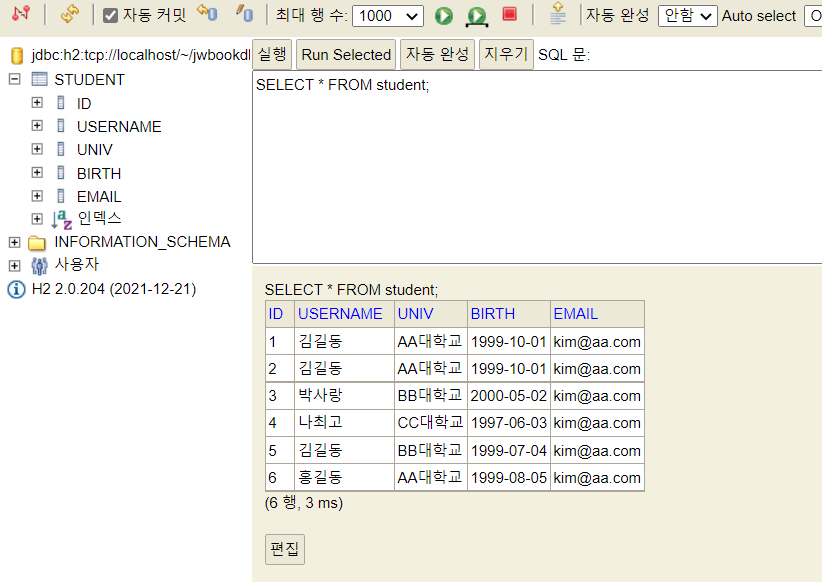Click inside the SQL statement text area
The height and width of the screenshot is (582, 822).
pos(537,167)
